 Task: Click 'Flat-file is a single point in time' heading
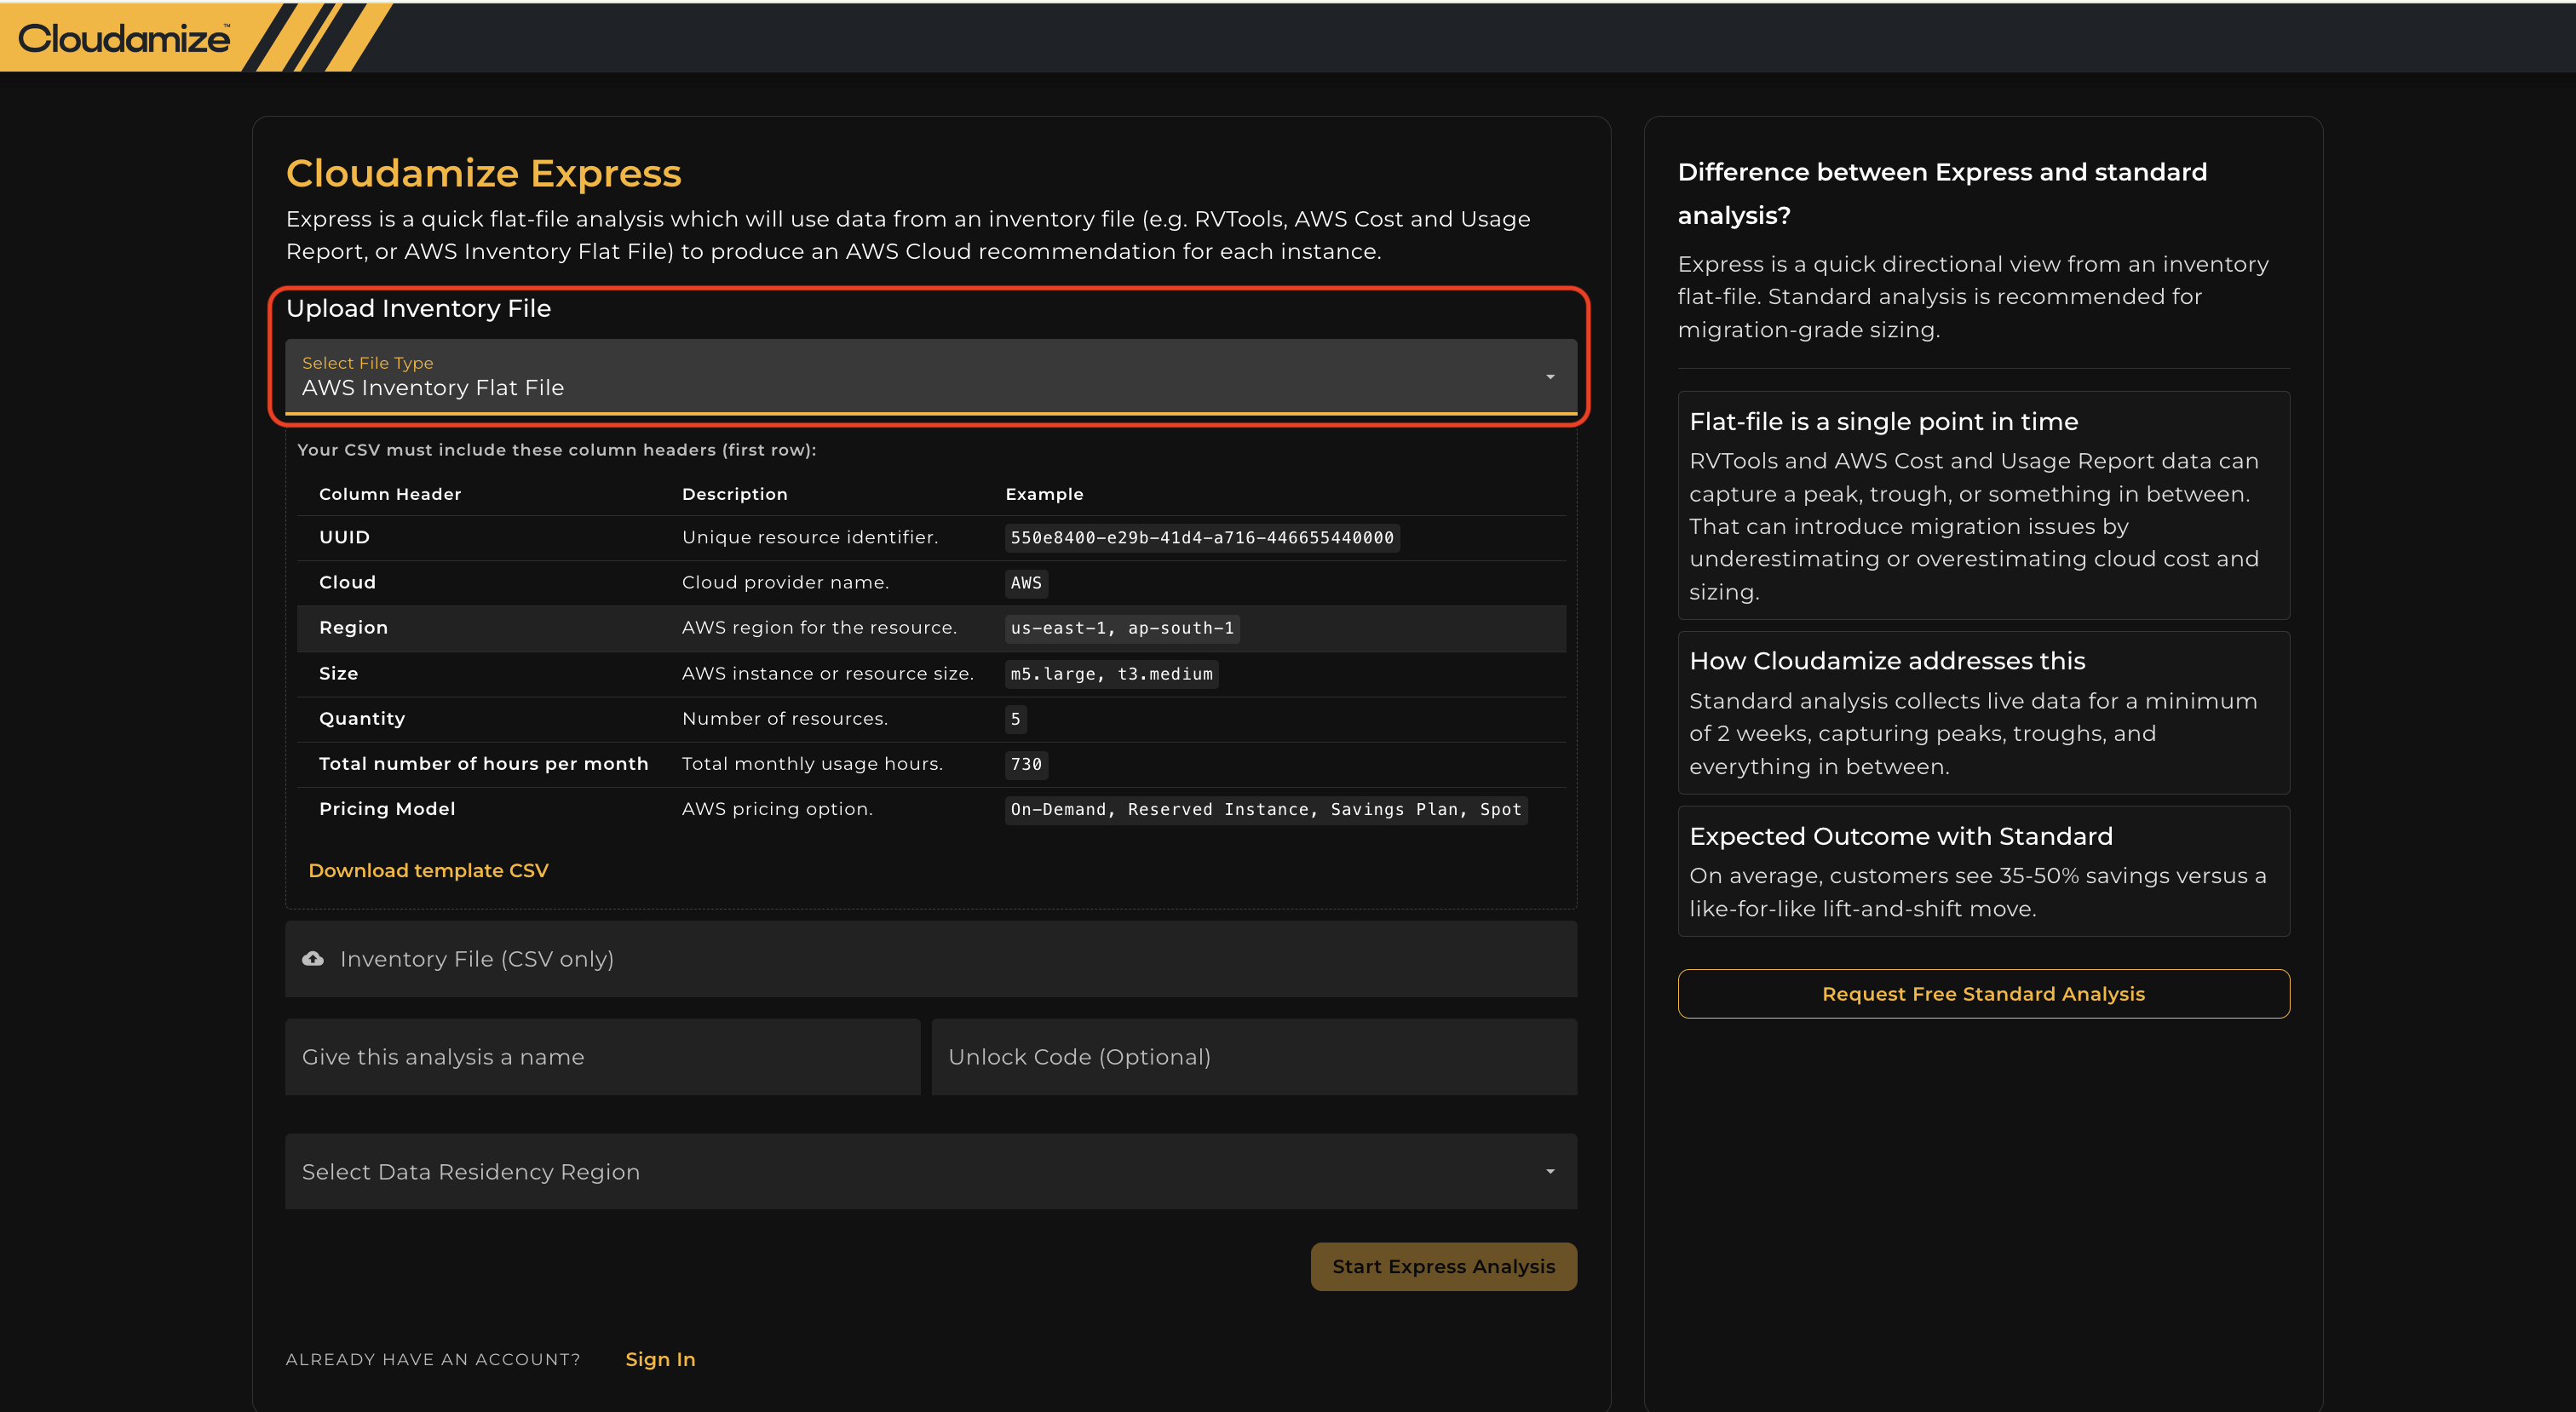[x=1883, y=421]
